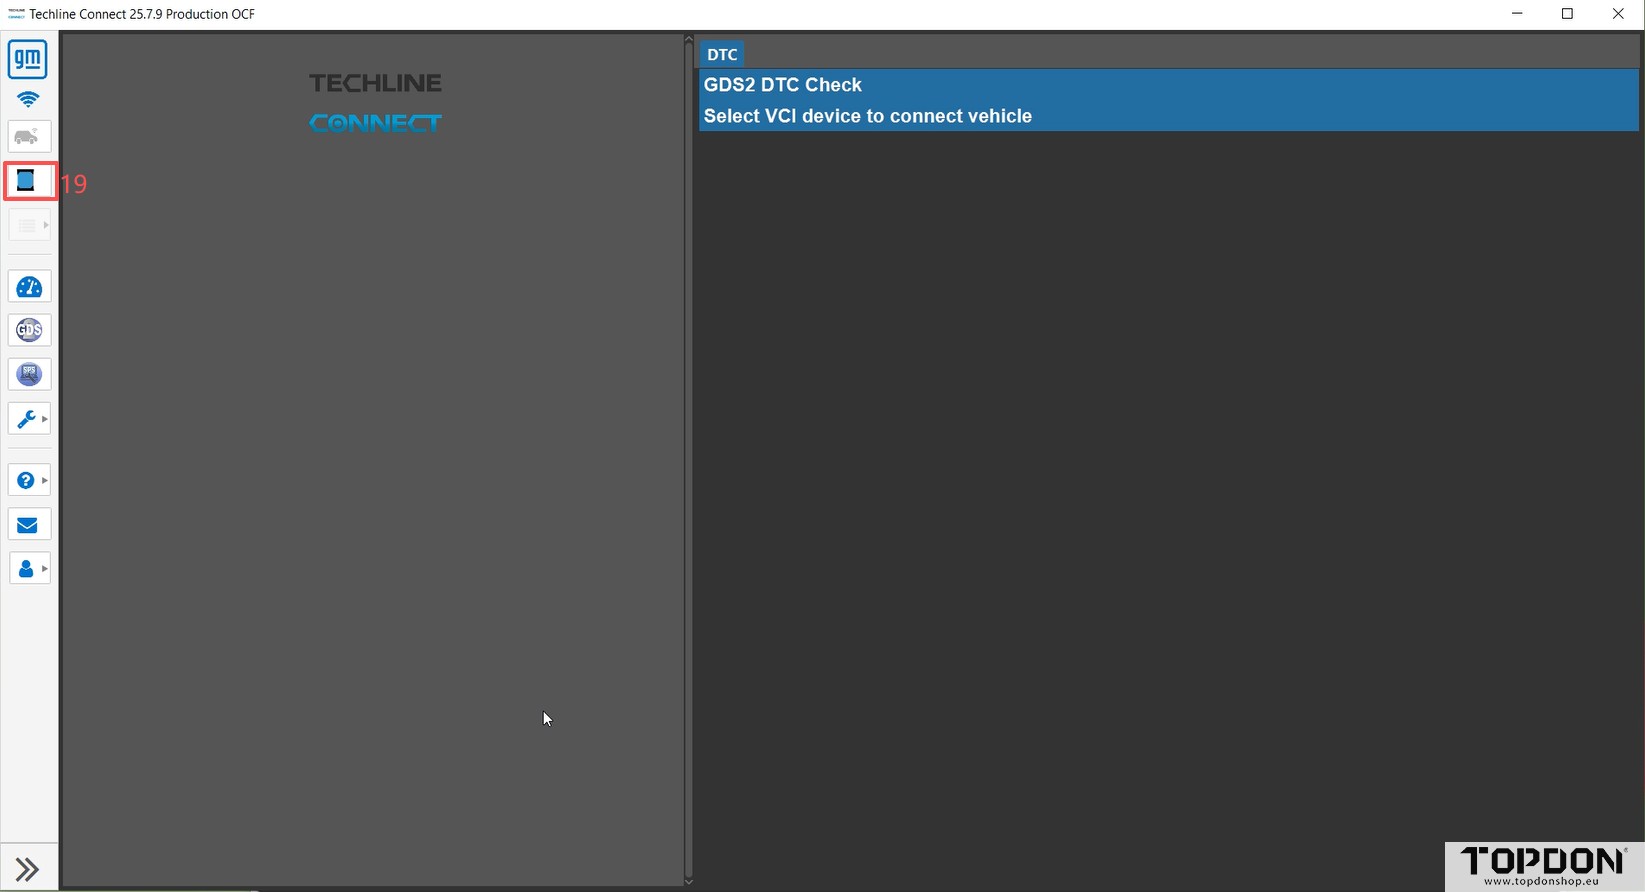The image size is (1645, 892).
Task: Click the left panel scroll up arrow
Action: (x=688, y=39)
